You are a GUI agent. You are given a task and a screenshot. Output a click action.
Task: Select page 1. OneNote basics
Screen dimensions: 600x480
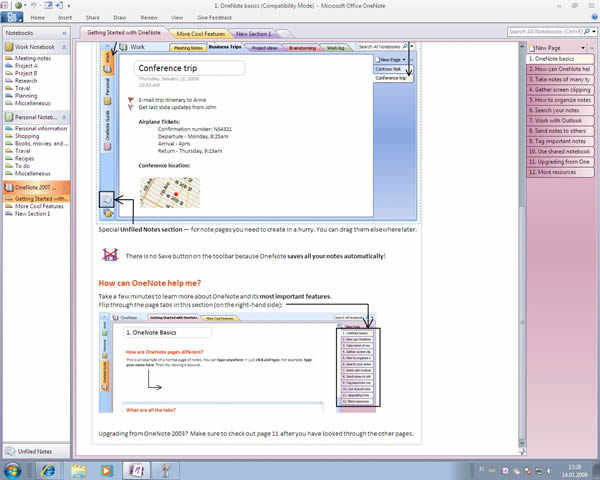(560, 59)
